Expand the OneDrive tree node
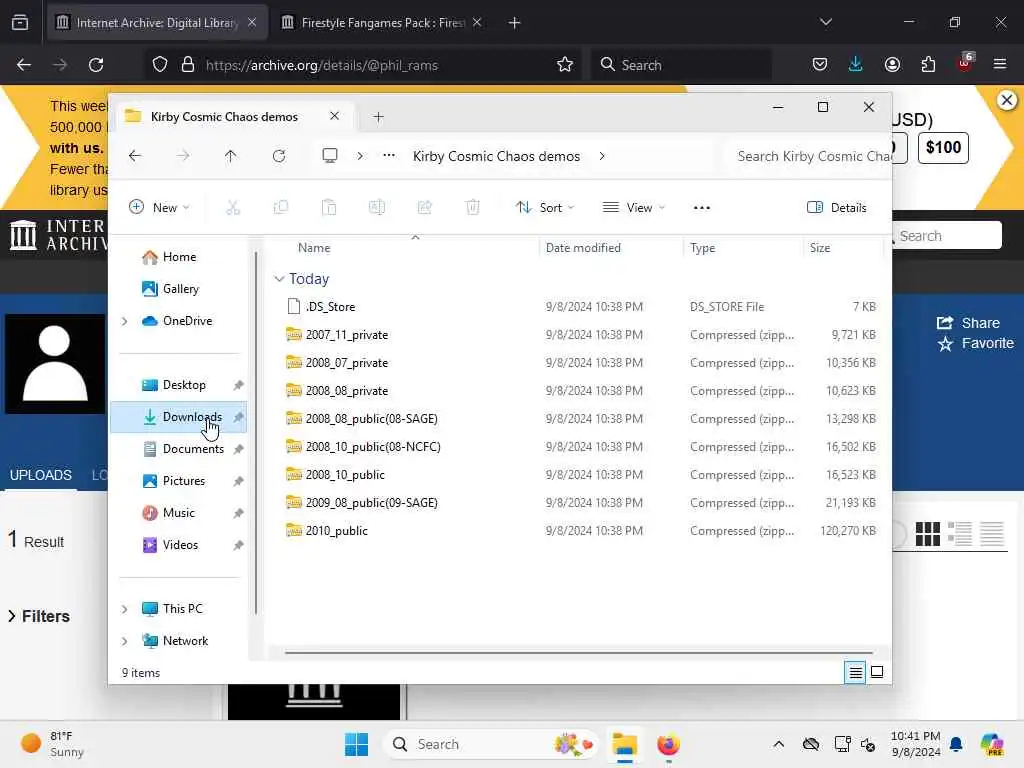The image size is (1024, 768). pos(124,321)
